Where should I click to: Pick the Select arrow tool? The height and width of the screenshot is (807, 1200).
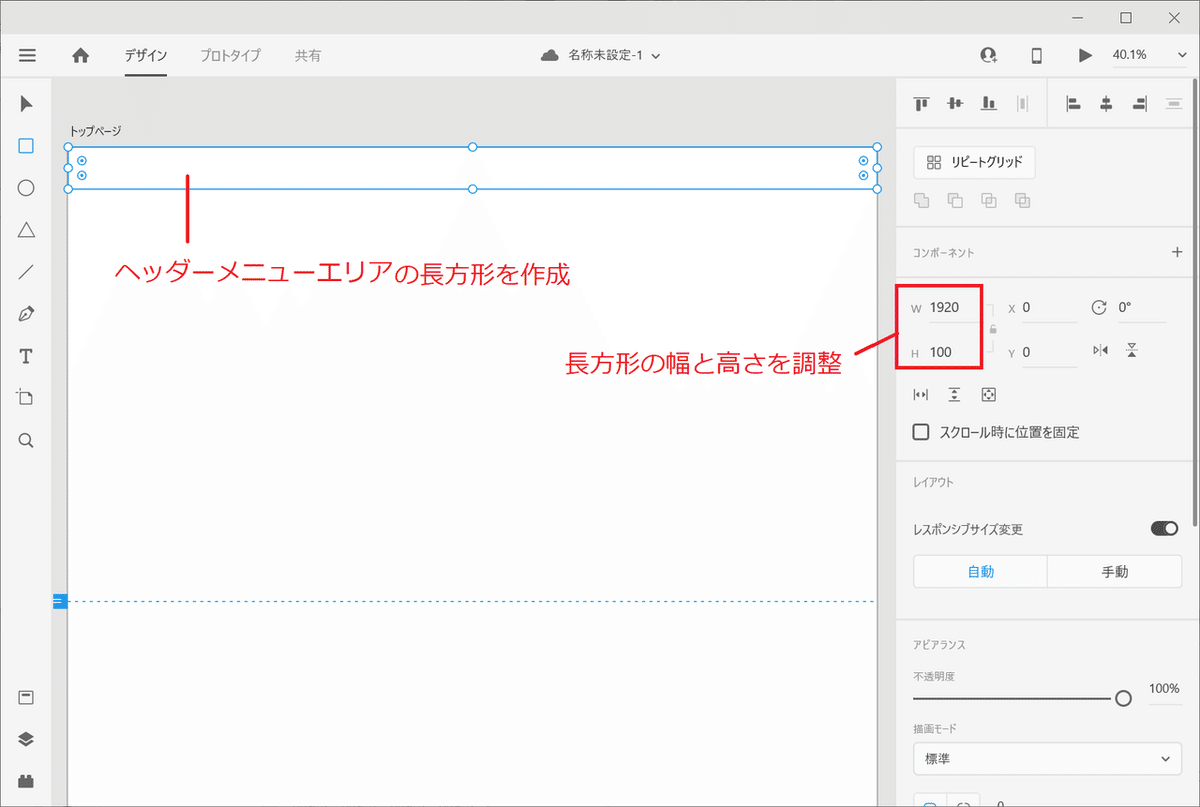[x=27, y=104]
